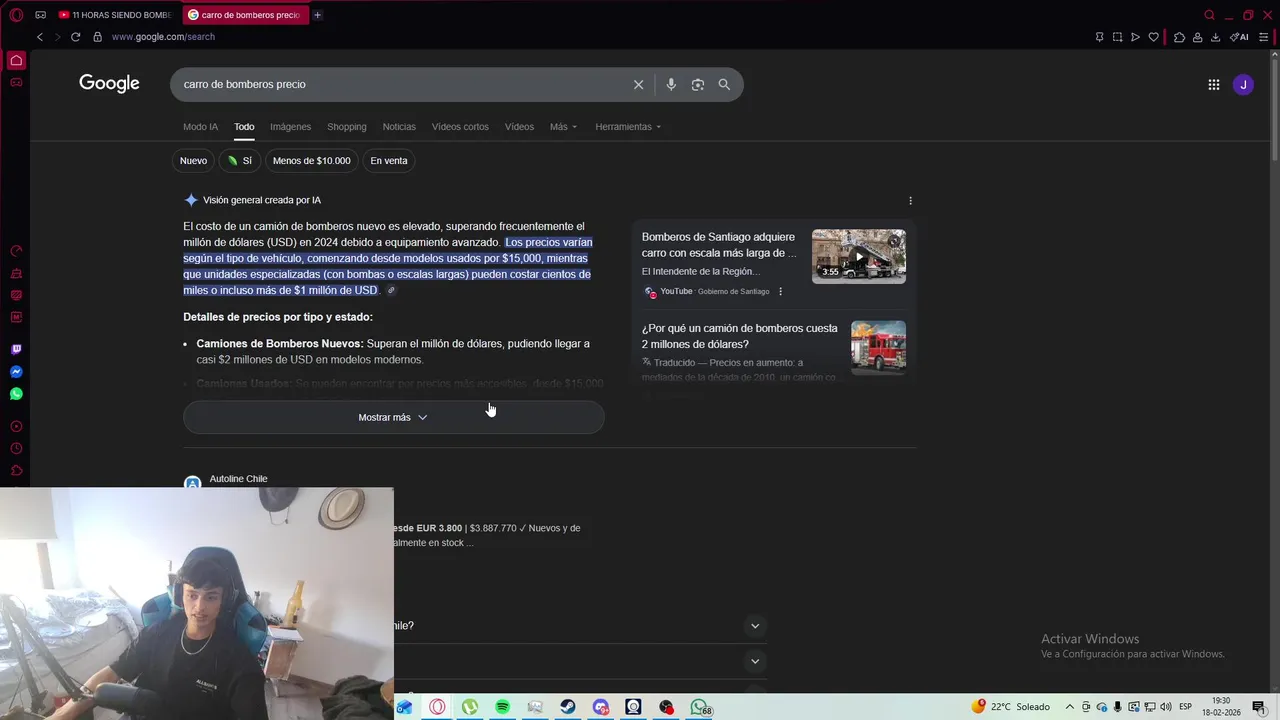Viewport: 1280px width, 720px height.
Task: Open '¿Por qué un camión de bomberos cuesta' article
Action: [739, 336]
